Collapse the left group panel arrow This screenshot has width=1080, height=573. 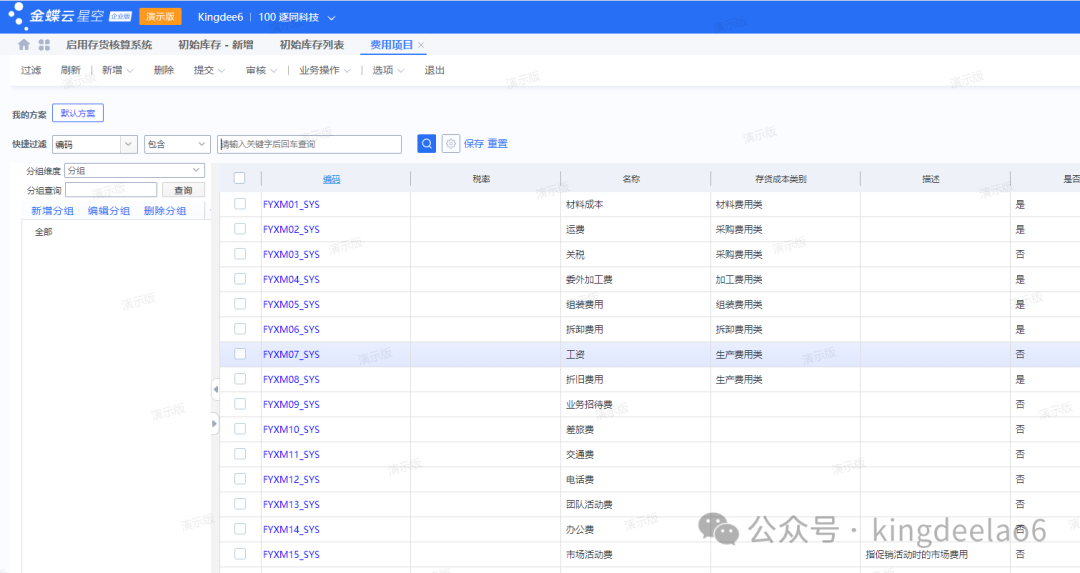click(x=215, y=389)
